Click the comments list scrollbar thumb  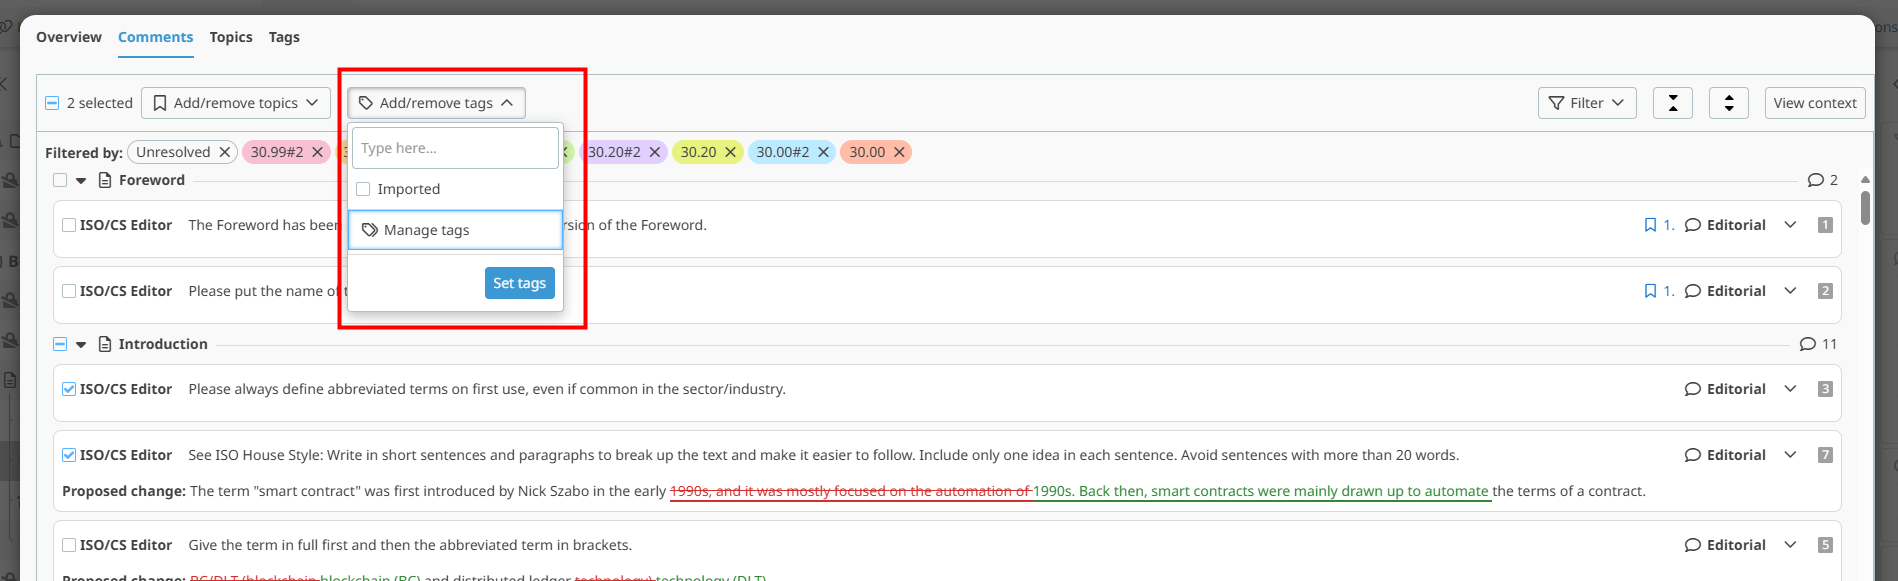(x=1865, y=208)
